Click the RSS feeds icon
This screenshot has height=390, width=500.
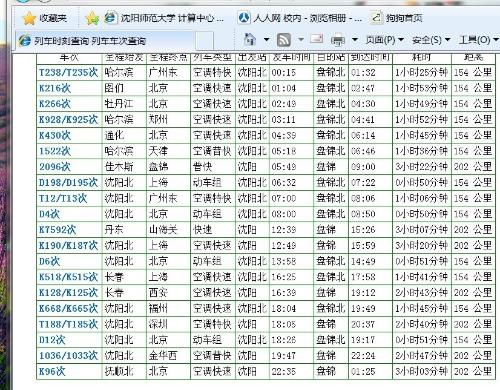(284, 40)
